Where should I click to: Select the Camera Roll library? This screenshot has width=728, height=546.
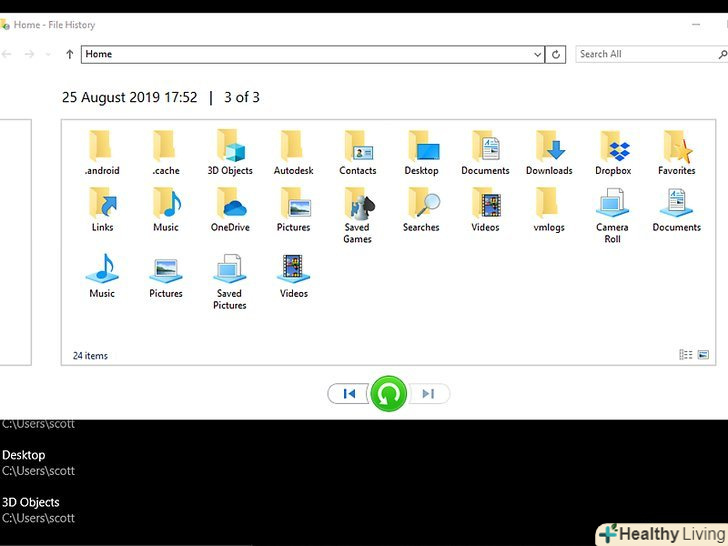pyautogui.click(x=612, y=214)
